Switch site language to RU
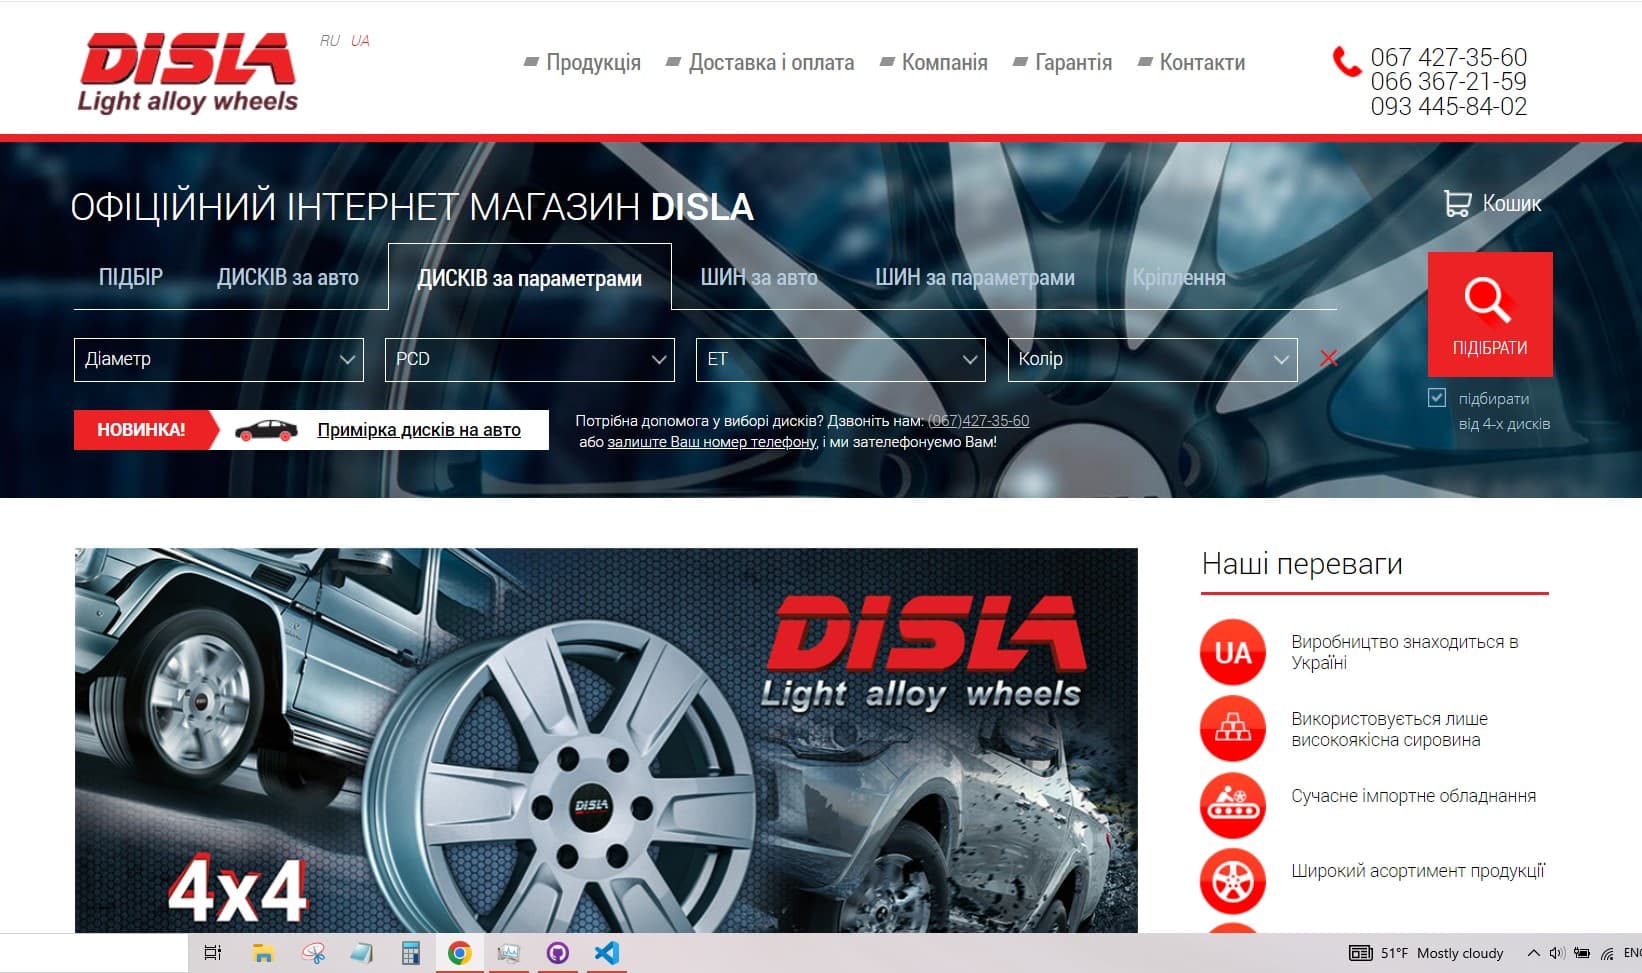Viewport: 1642px width, 973px height. pos(329,41)
